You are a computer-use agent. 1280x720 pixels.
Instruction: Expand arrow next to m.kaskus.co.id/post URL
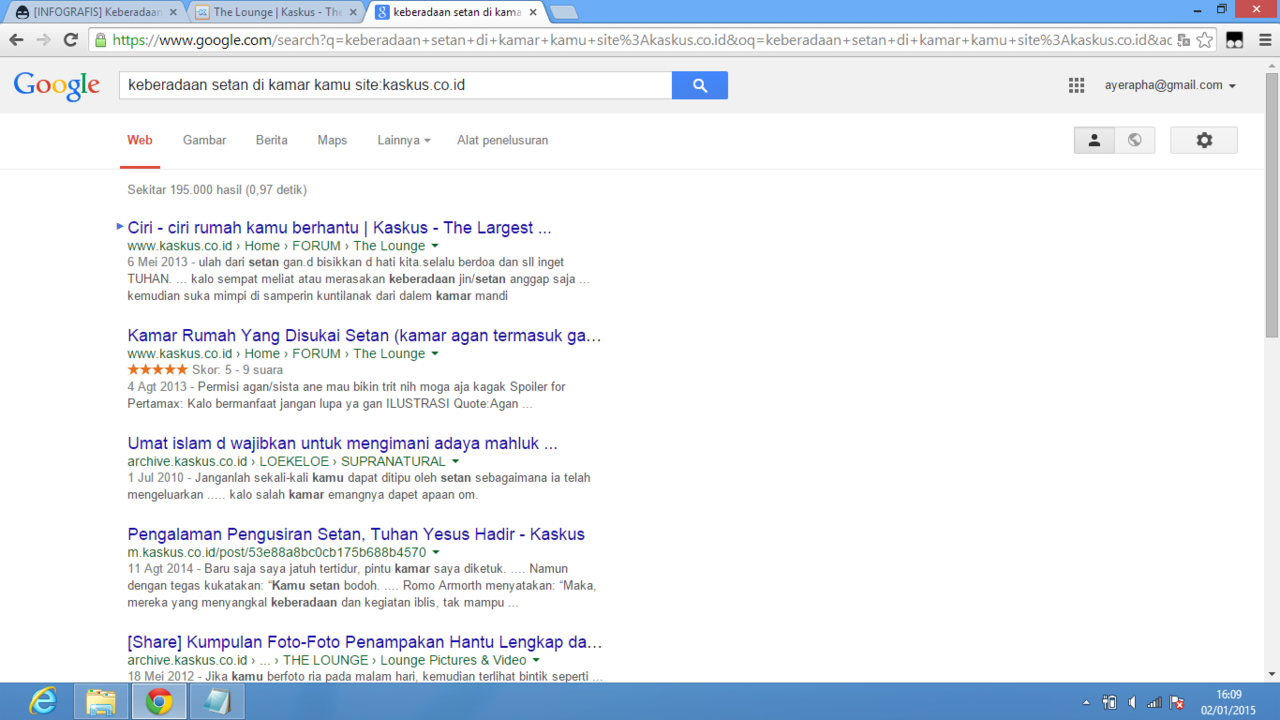(x=436, y=553)
